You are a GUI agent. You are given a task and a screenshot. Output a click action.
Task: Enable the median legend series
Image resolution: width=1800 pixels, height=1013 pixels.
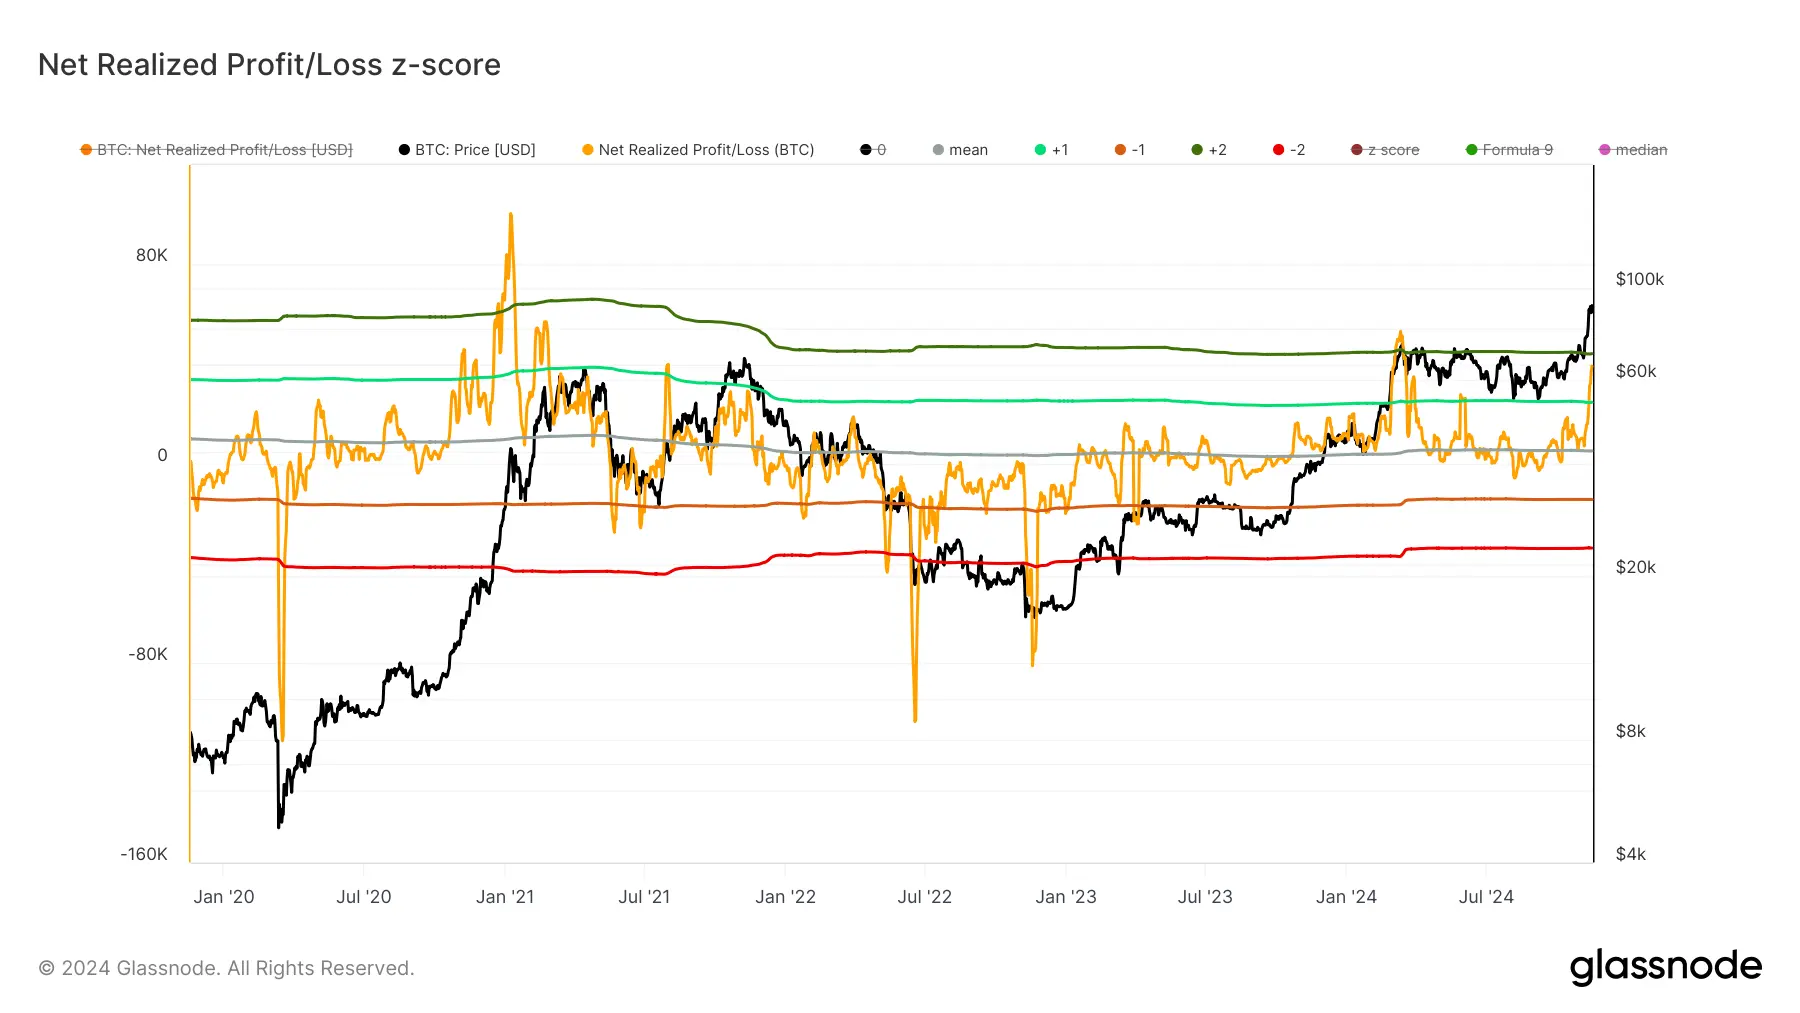[x=1633, y=150]
